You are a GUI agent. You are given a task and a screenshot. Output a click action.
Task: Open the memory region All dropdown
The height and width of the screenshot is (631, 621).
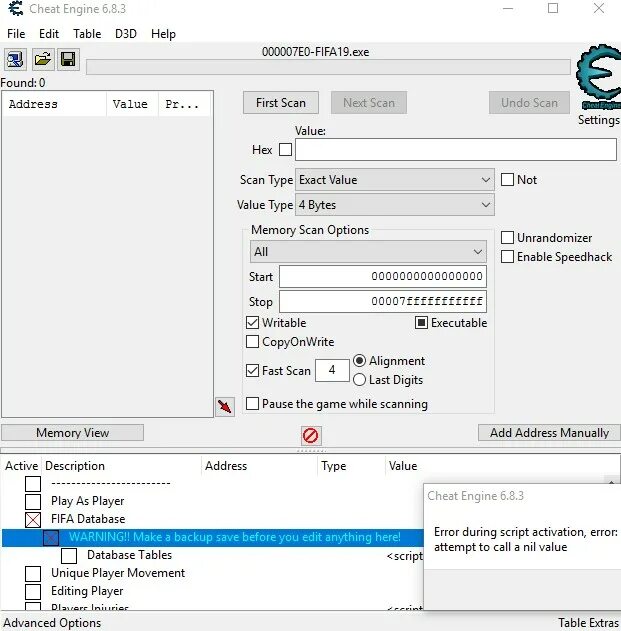[368, 252]
